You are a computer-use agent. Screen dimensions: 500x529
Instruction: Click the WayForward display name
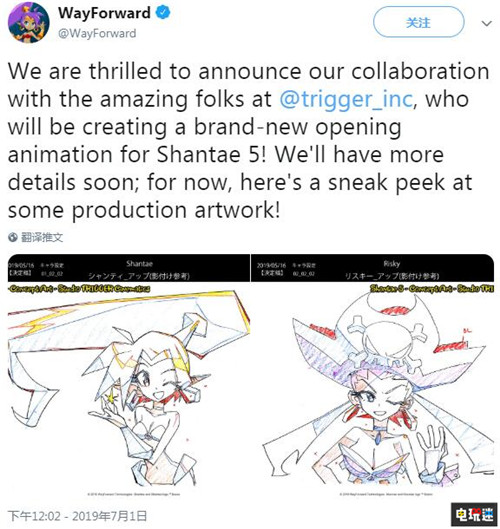click(x=104, y=13)
